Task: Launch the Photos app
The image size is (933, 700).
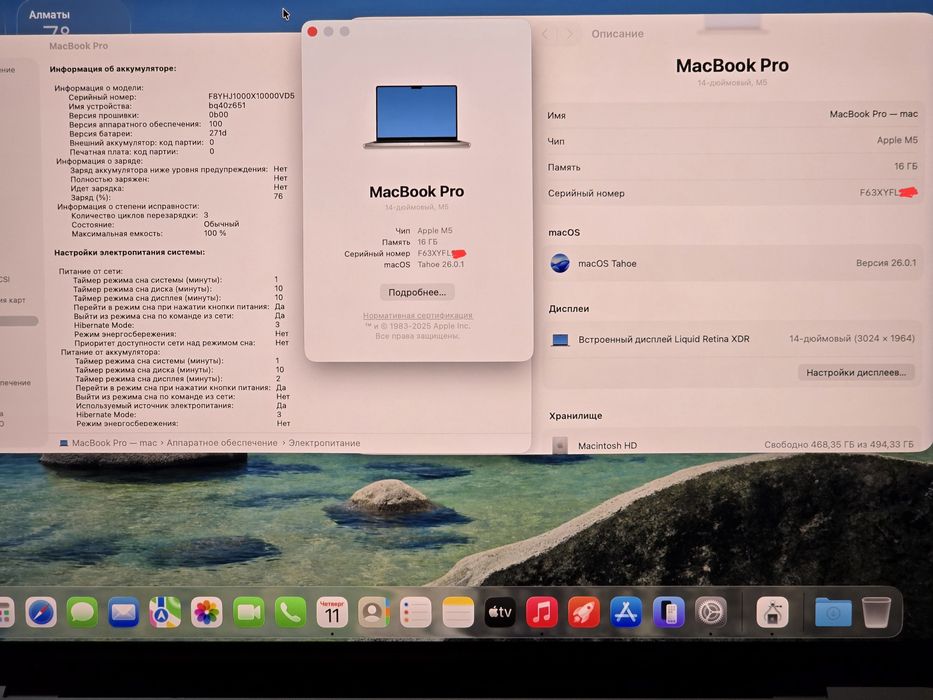Action: click(206, 612)
